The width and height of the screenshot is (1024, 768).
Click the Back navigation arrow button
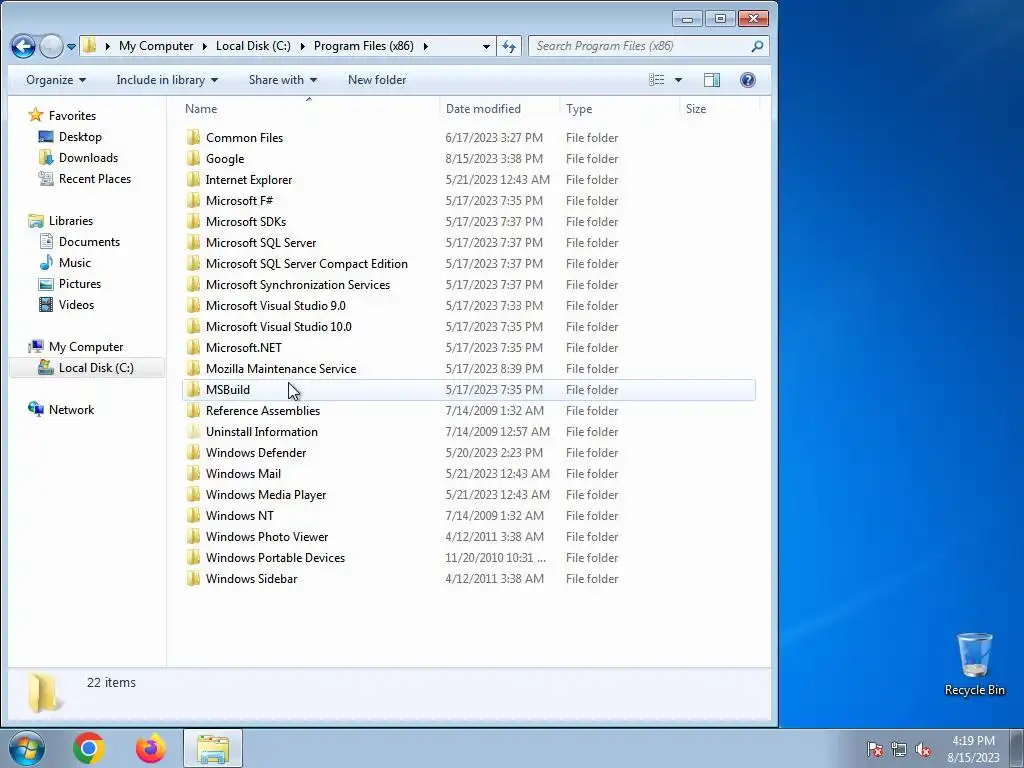pyautogui.click(x=23, y=46)
